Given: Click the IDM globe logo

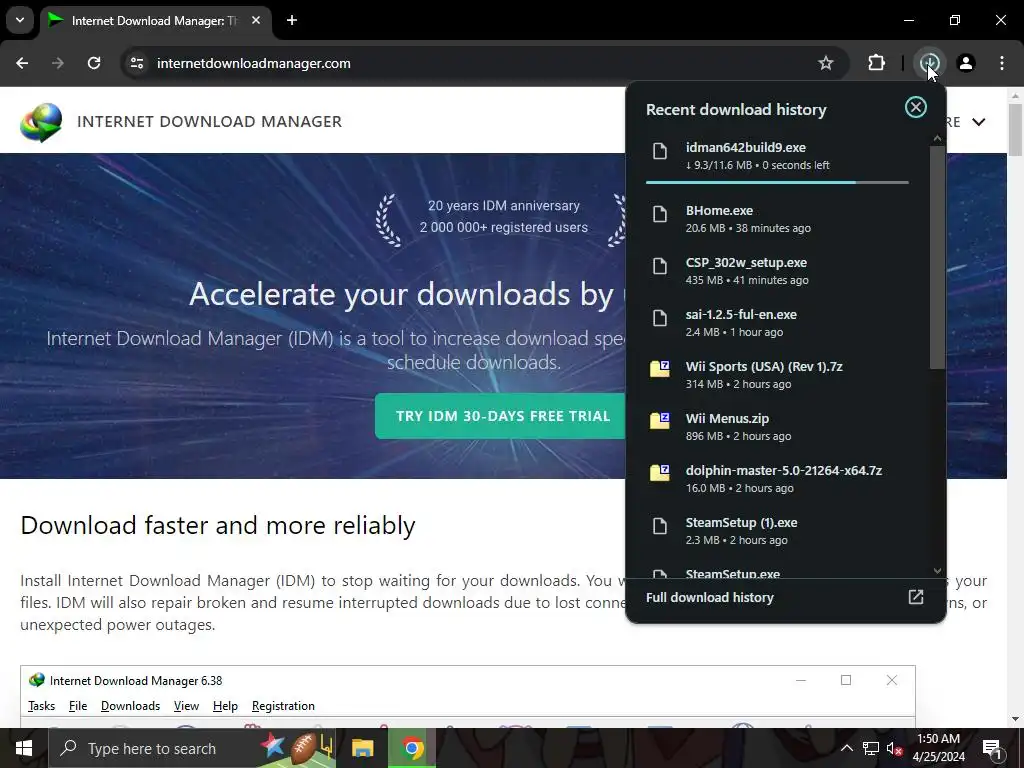Looking at the screenshot, I should click(40, 121).
